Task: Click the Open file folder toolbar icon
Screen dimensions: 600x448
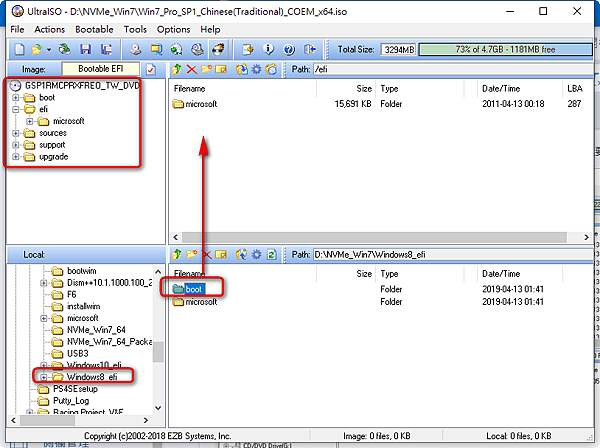Action: (37, 49)
